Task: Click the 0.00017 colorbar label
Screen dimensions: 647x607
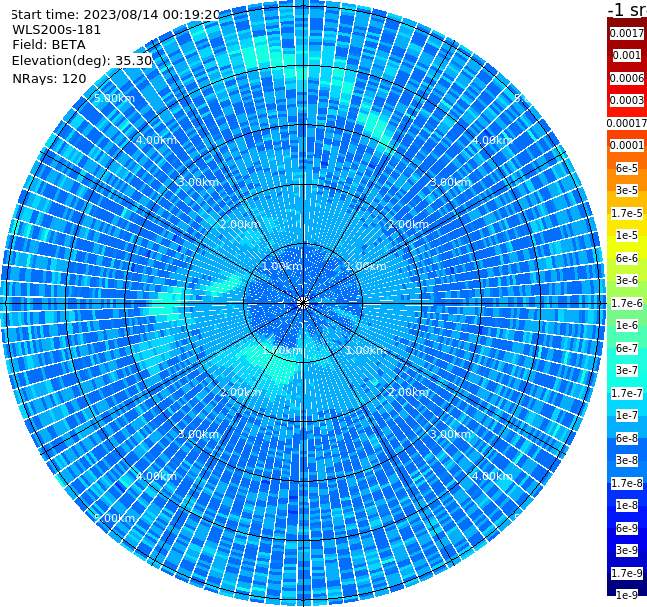Action: pos(627,123)
